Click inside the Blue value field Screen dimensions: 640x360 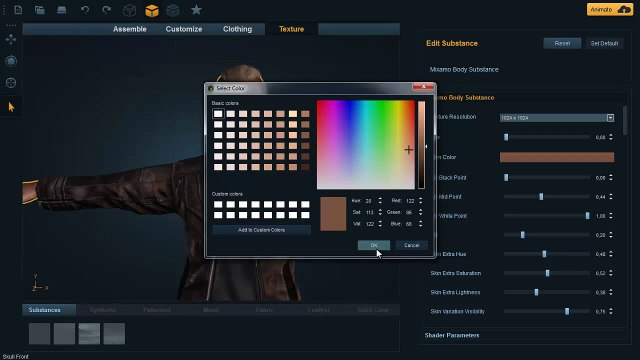[x=410, y=224]
